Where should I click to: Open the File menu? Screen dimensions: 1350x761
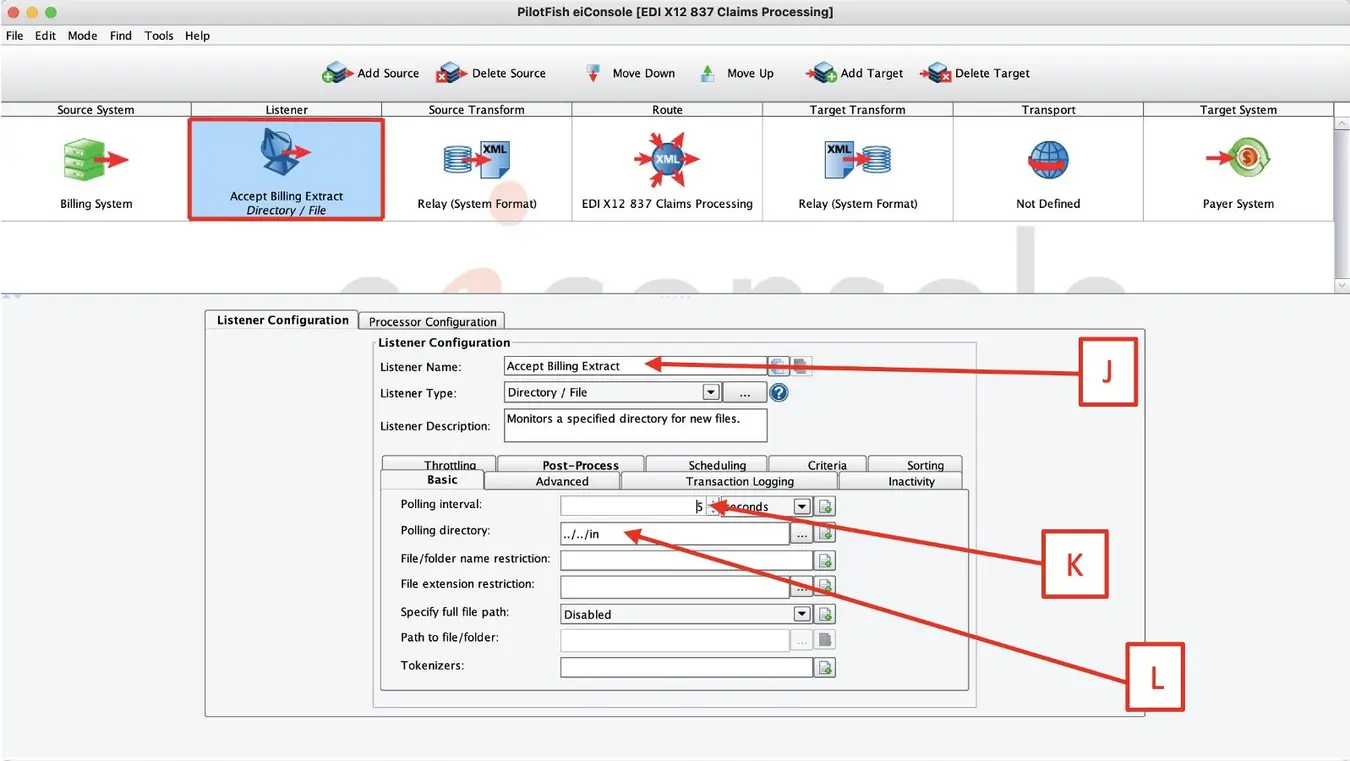tap(15, 35)
